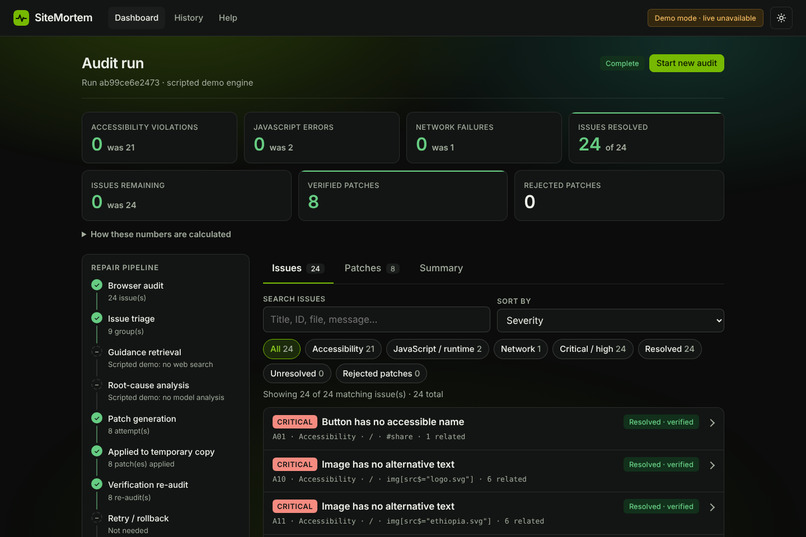Toggle the light/dark theme sun icon

(x=781, y=18)
